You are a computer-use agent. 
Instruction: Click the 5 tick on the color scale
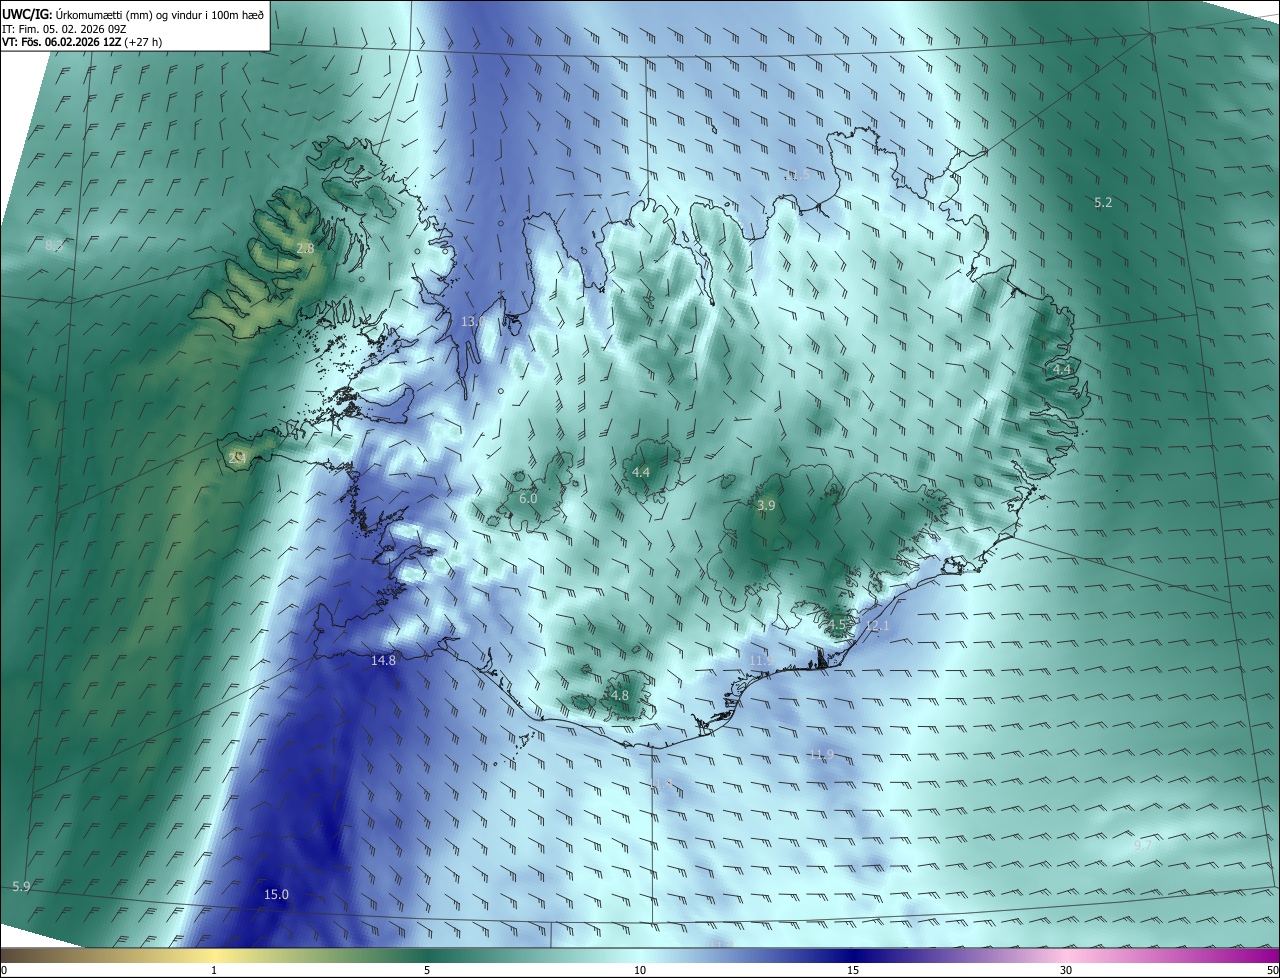[427, 970]
